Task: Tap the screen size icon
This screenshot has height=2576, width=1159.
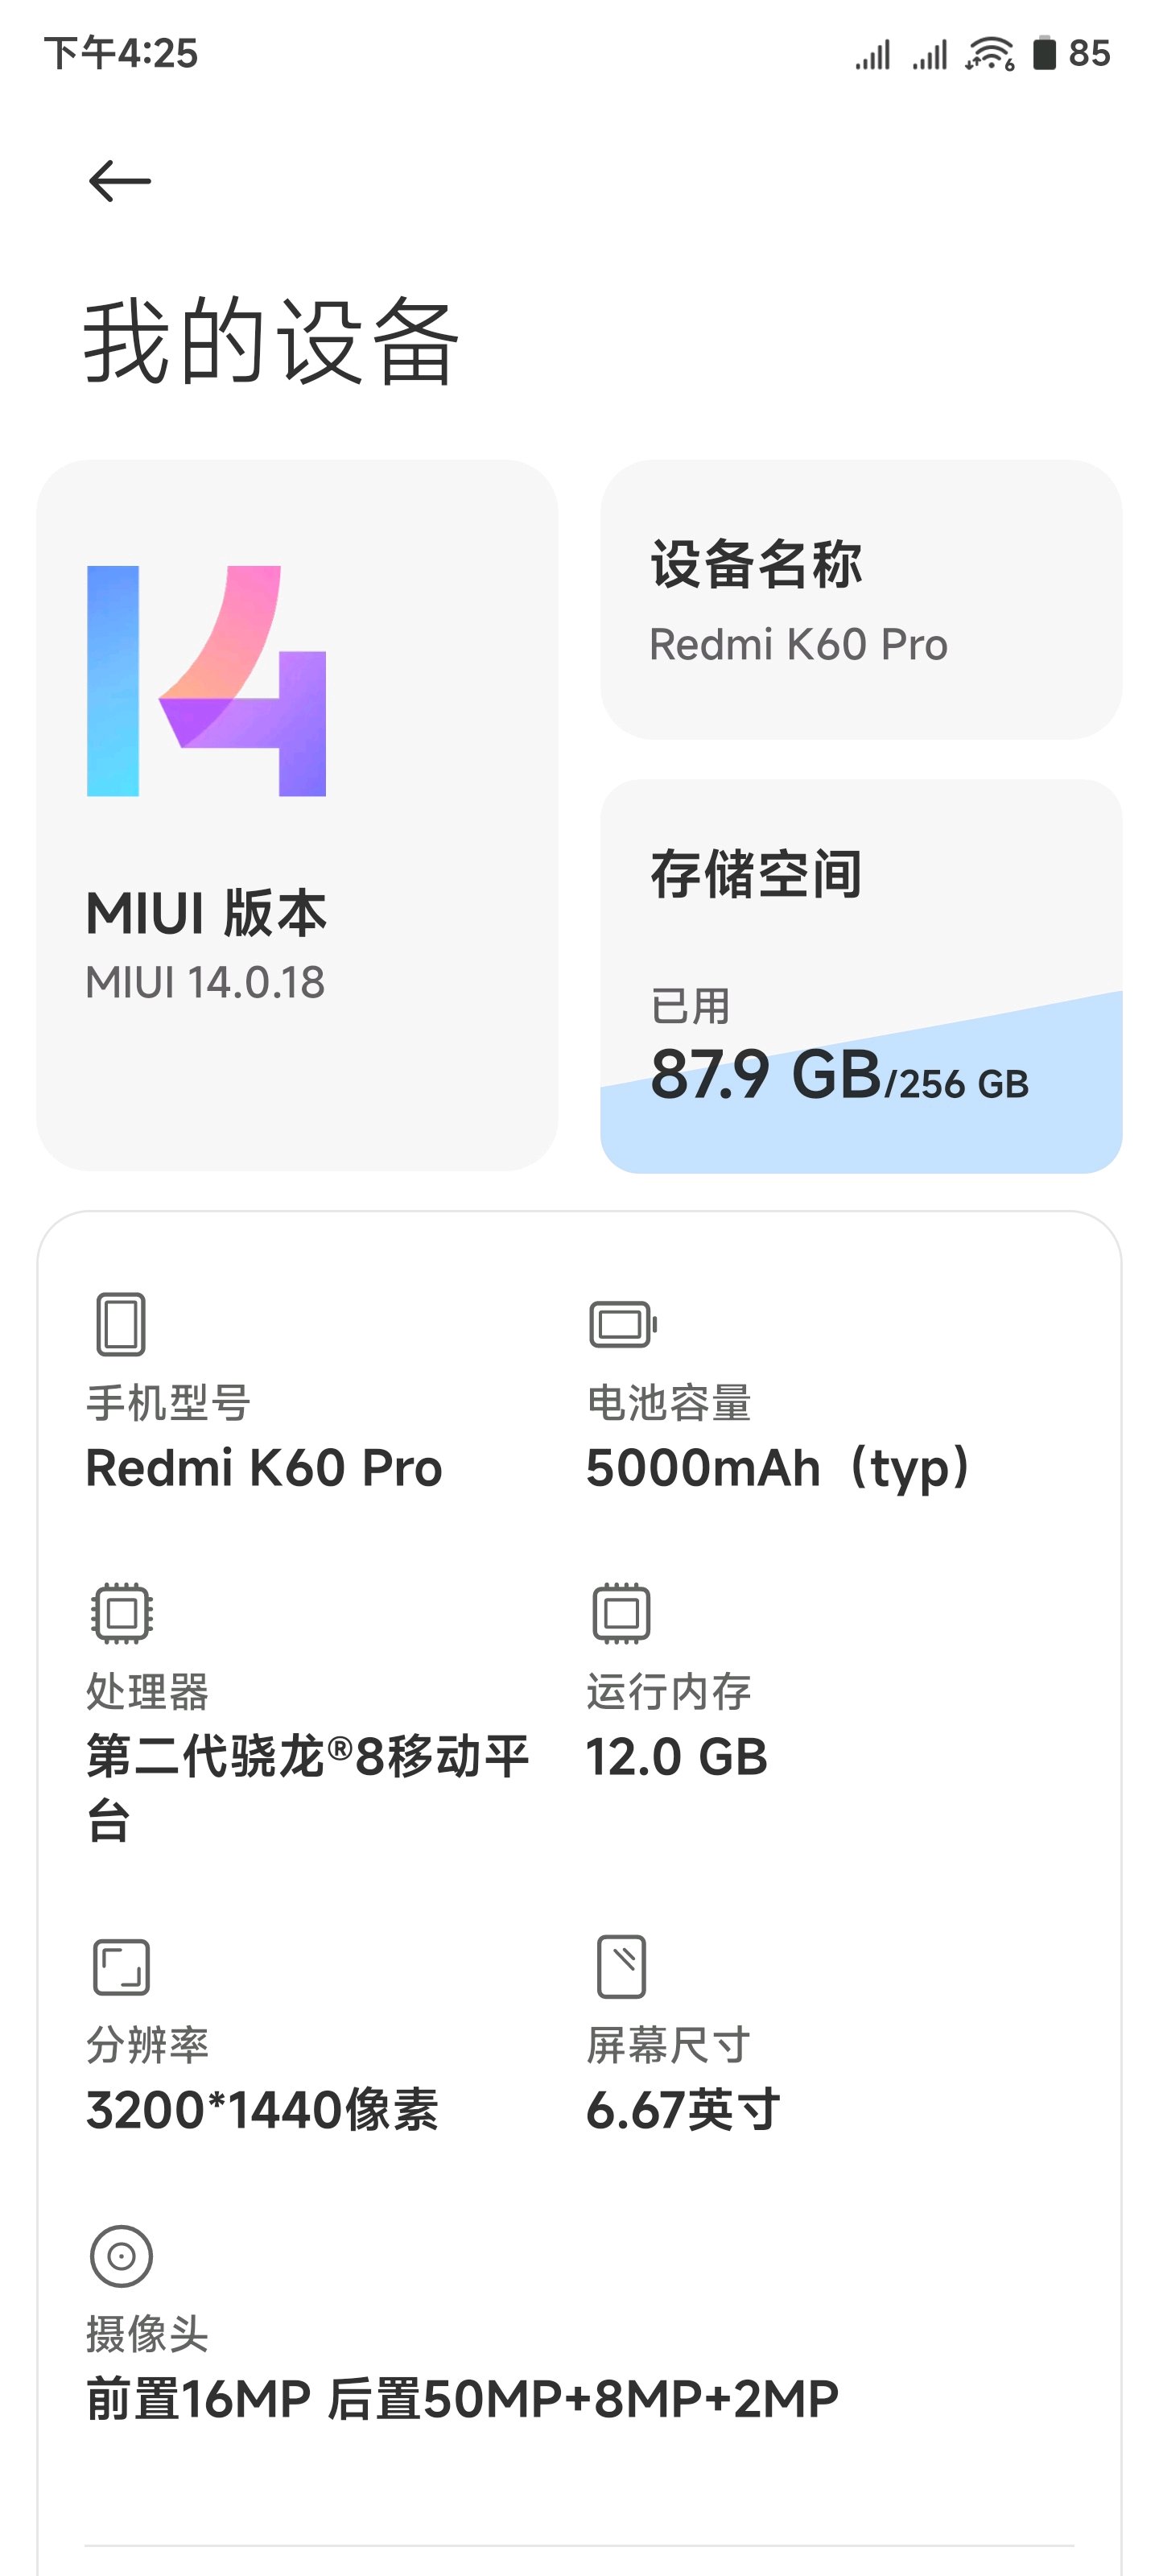Action: (621, 1966)
